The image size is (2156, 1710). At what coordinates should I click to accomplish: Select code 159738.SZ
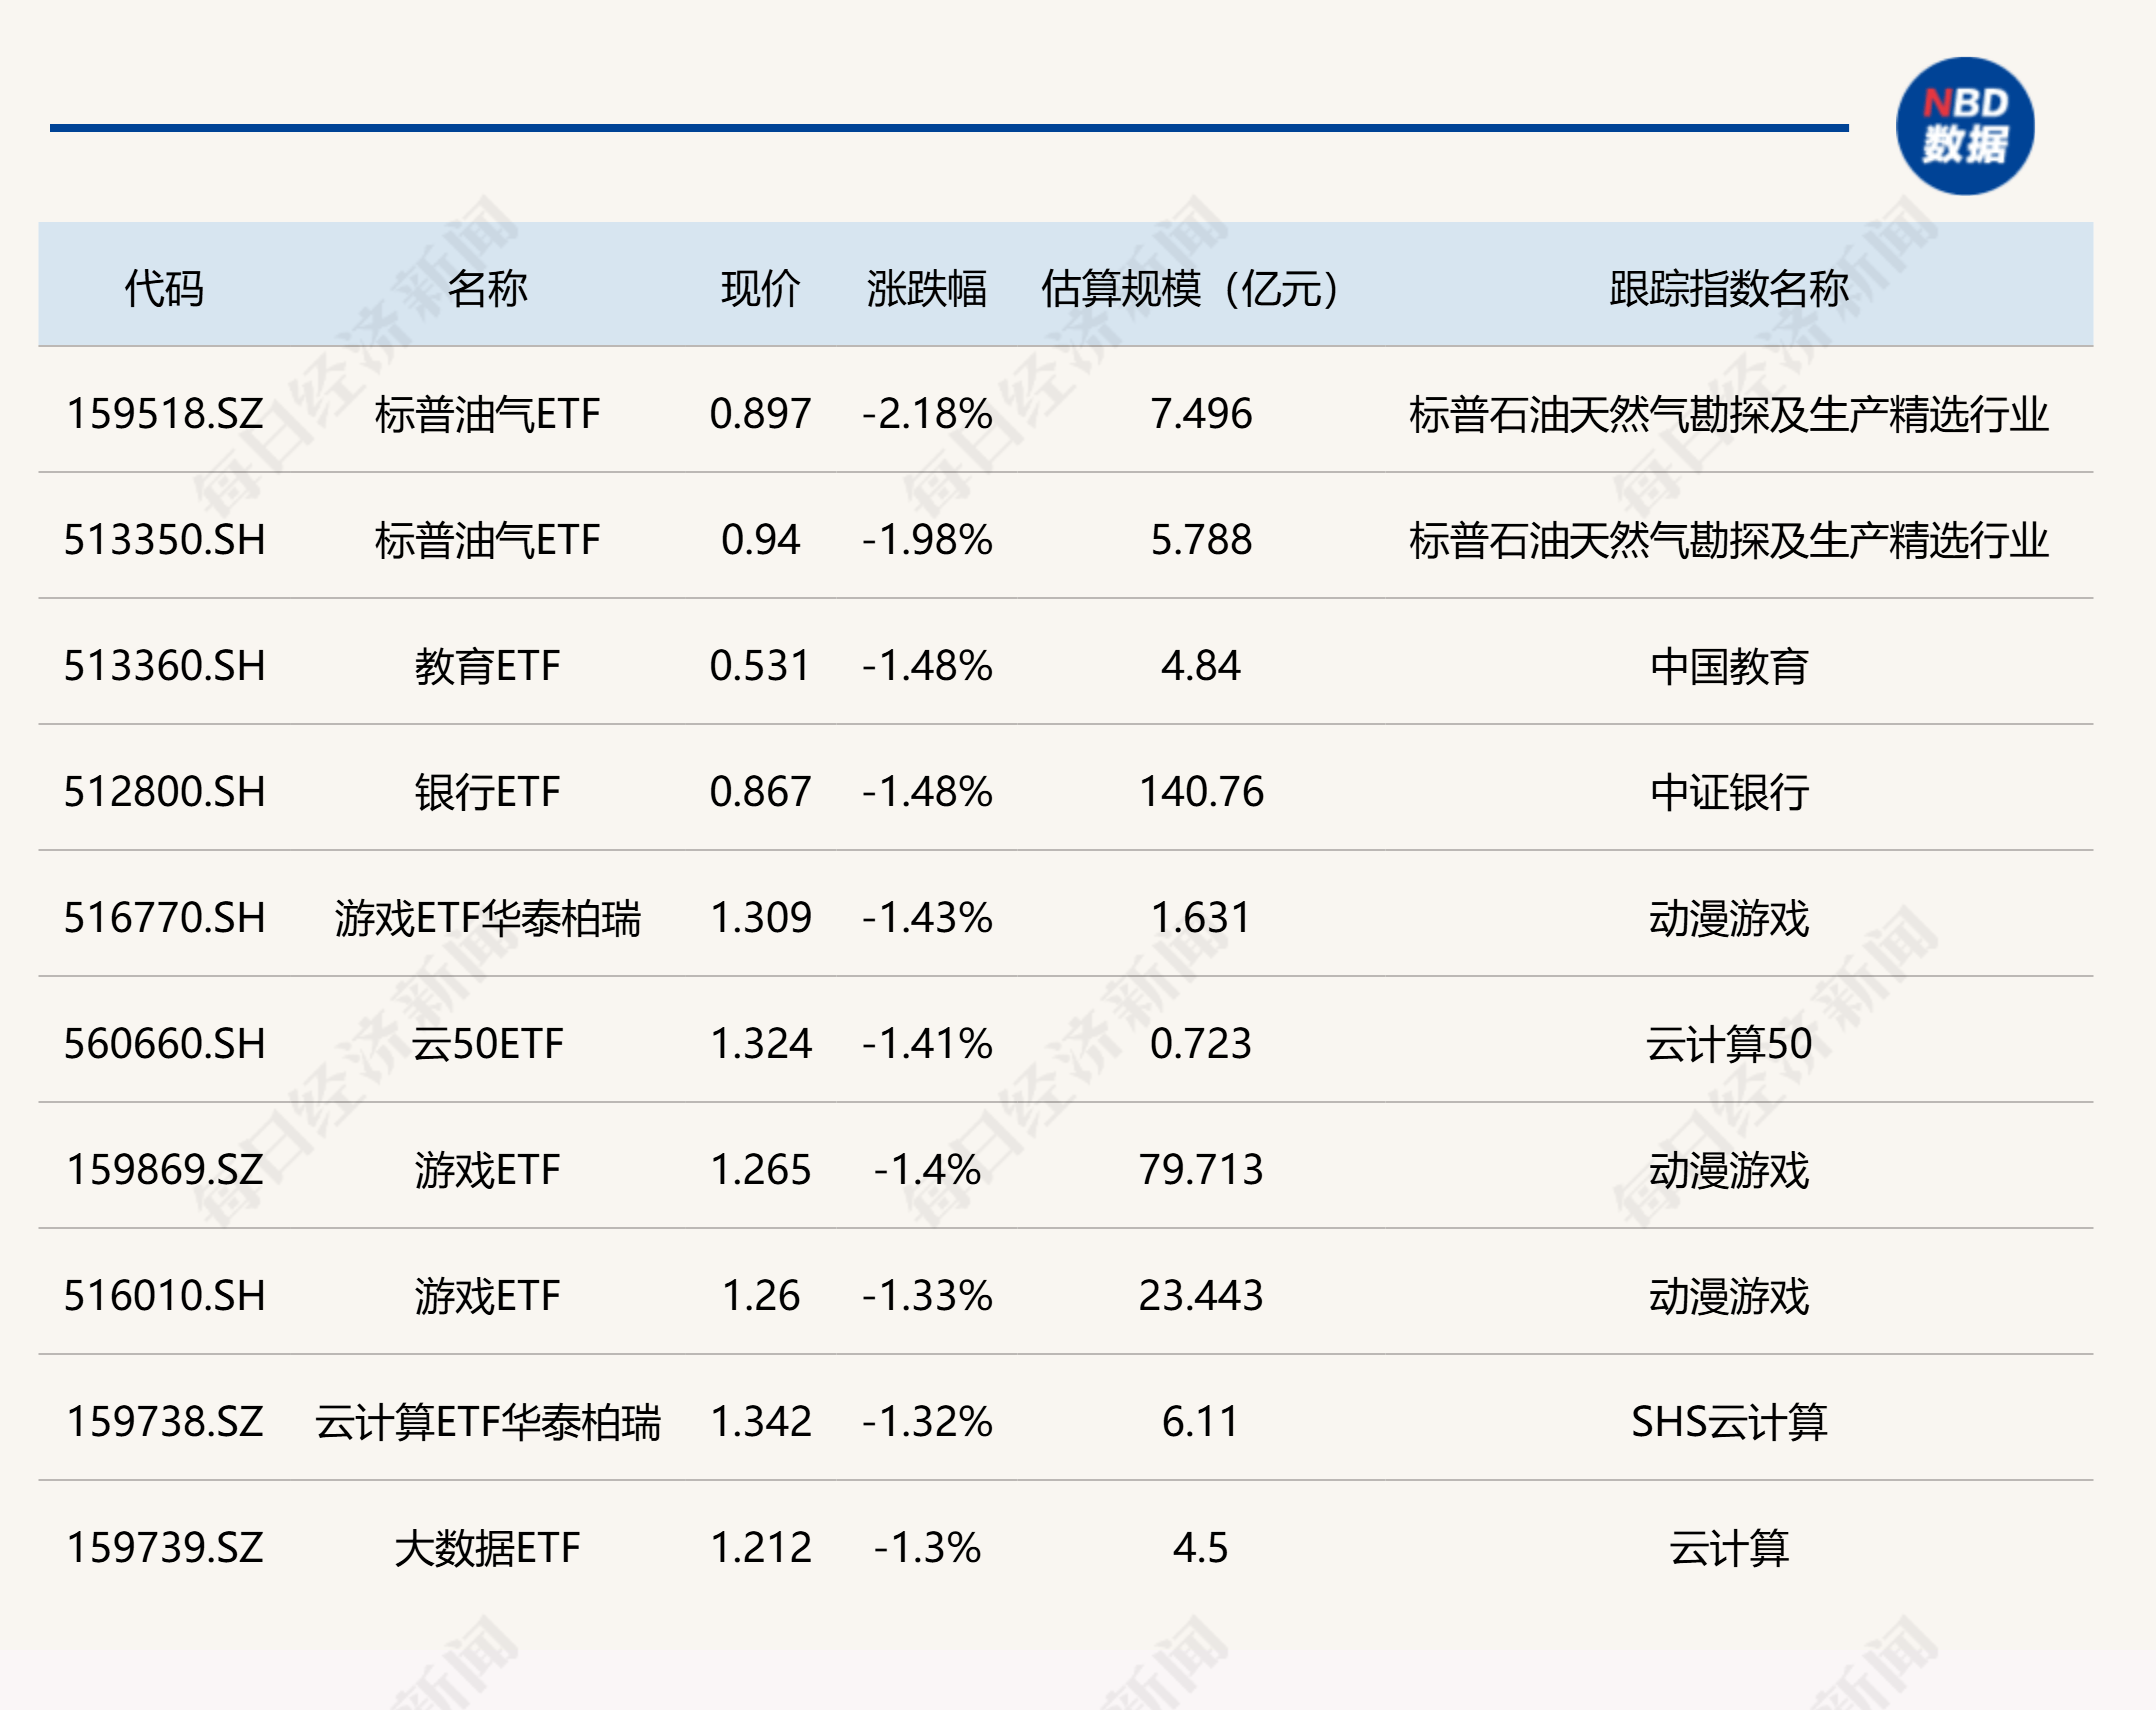tap(165, 1422)
